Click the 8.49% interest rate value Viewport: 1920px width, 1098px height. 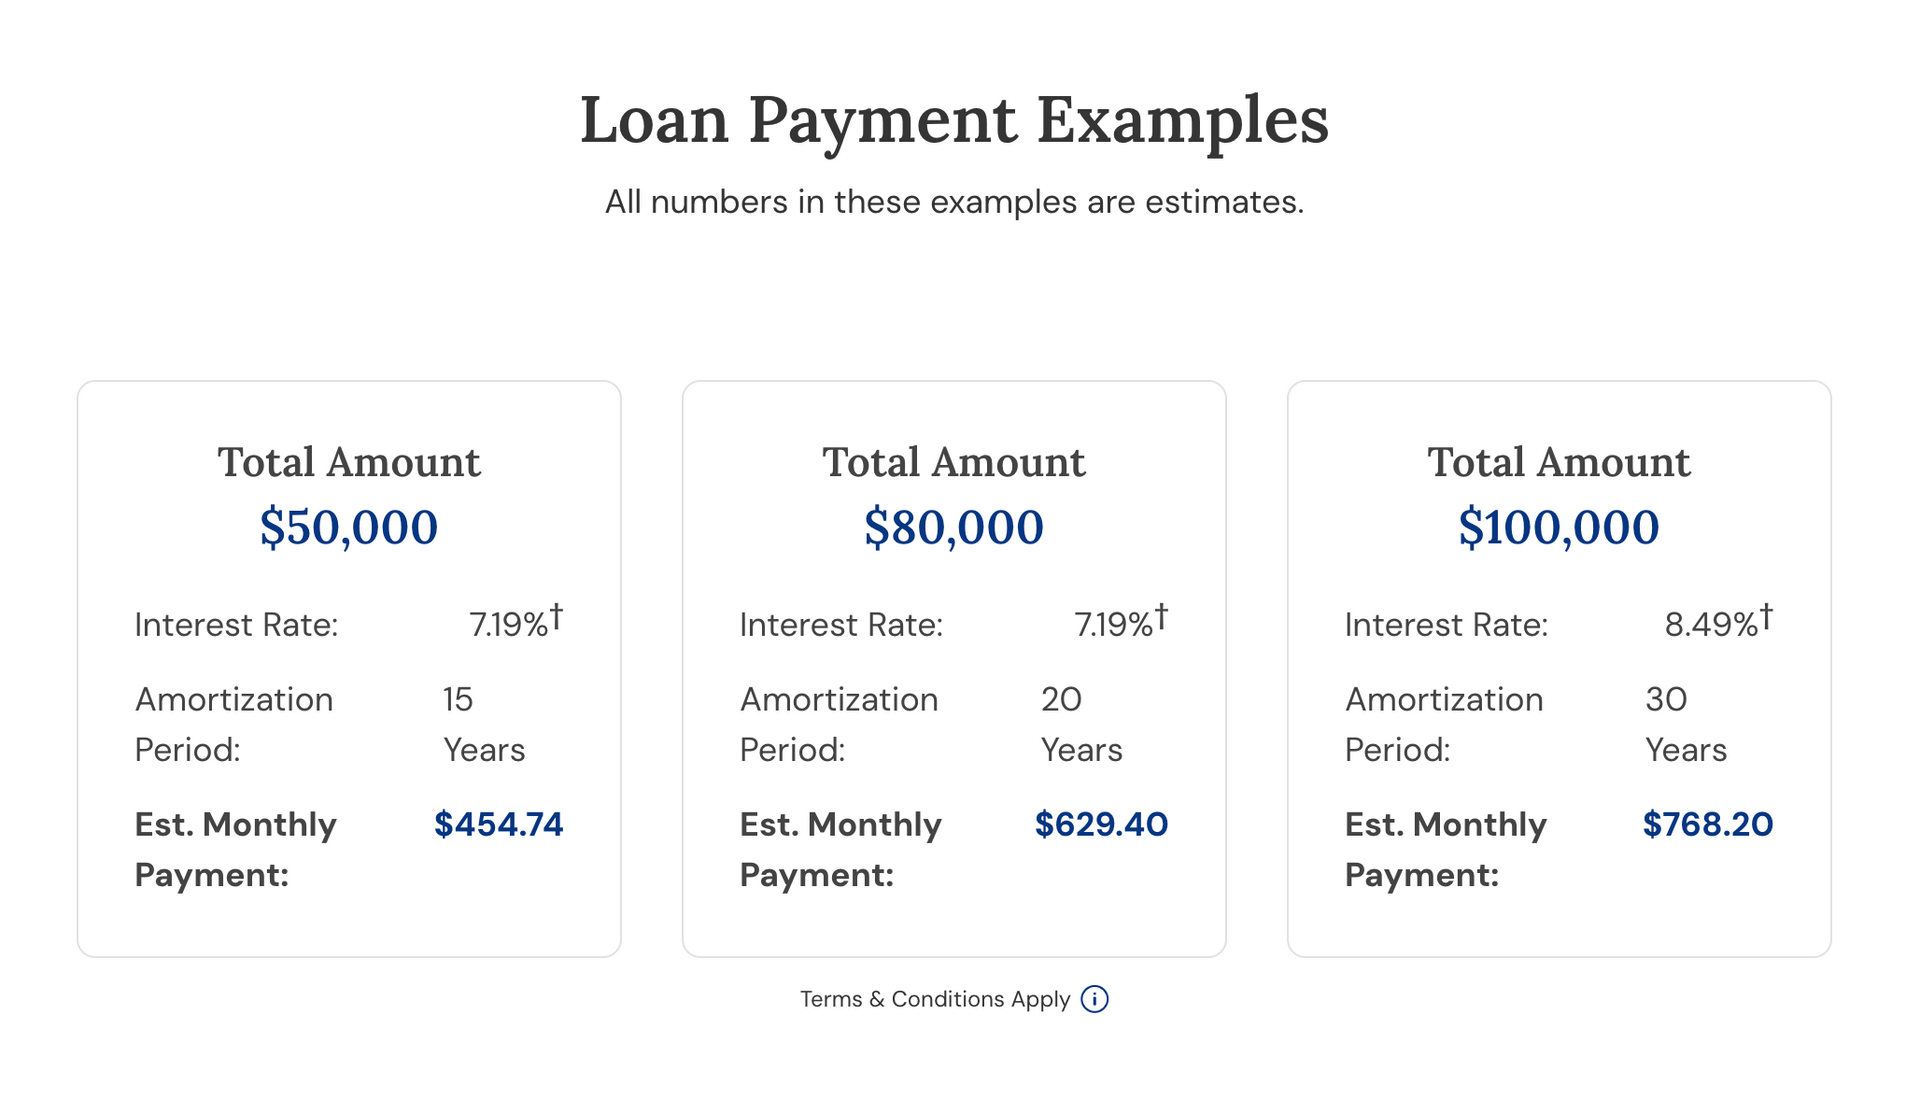pos(1711,625)
